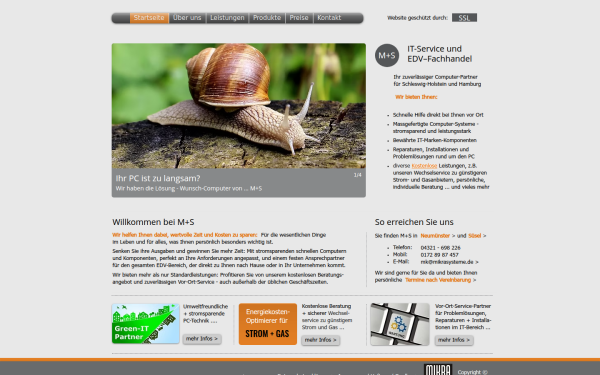Click the round M+S logo
The width and height of the screenshot is (600, 375).
tap(387, 55)
